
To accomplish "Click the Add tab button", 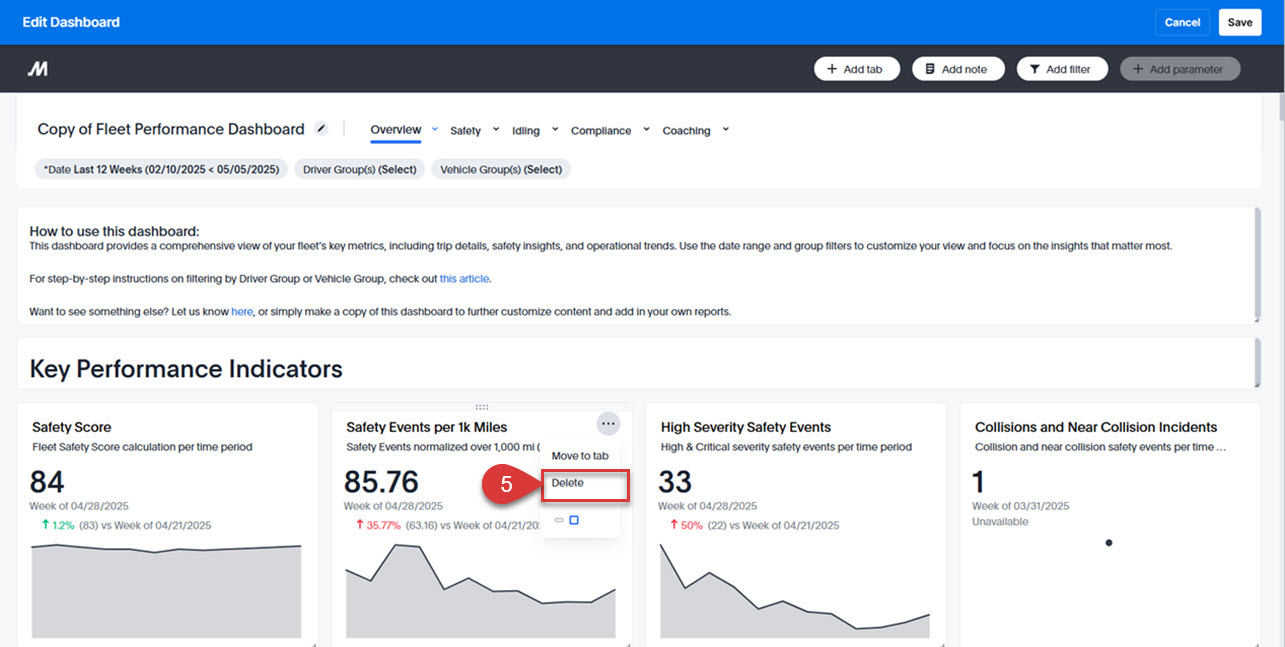I will [x=857, y=69].
